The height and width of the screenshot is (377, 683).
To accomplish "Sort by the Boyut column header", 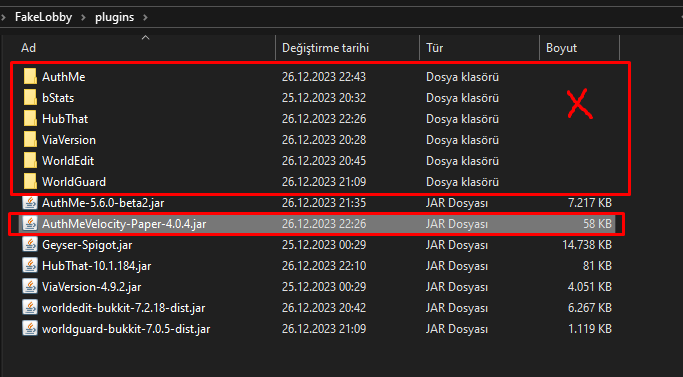I will click(561, 48).
